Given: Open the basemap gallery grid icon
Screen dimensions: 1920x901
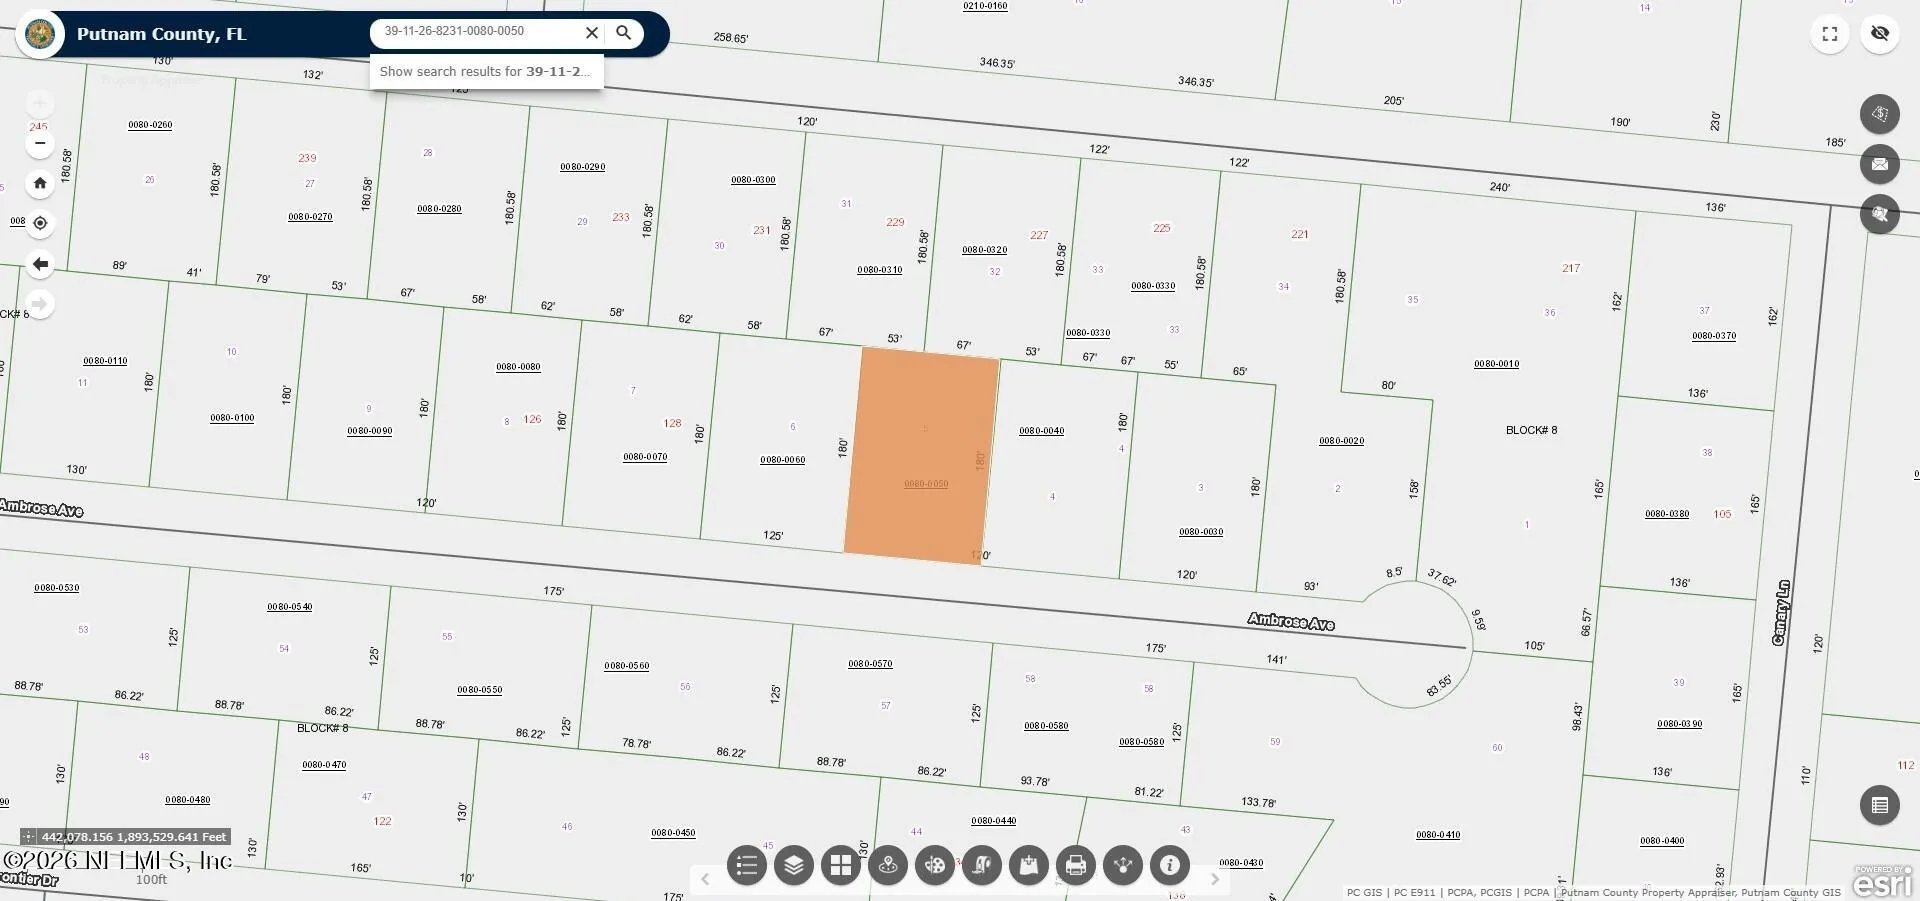Looking at the screenshot, I should pos(841,865).
